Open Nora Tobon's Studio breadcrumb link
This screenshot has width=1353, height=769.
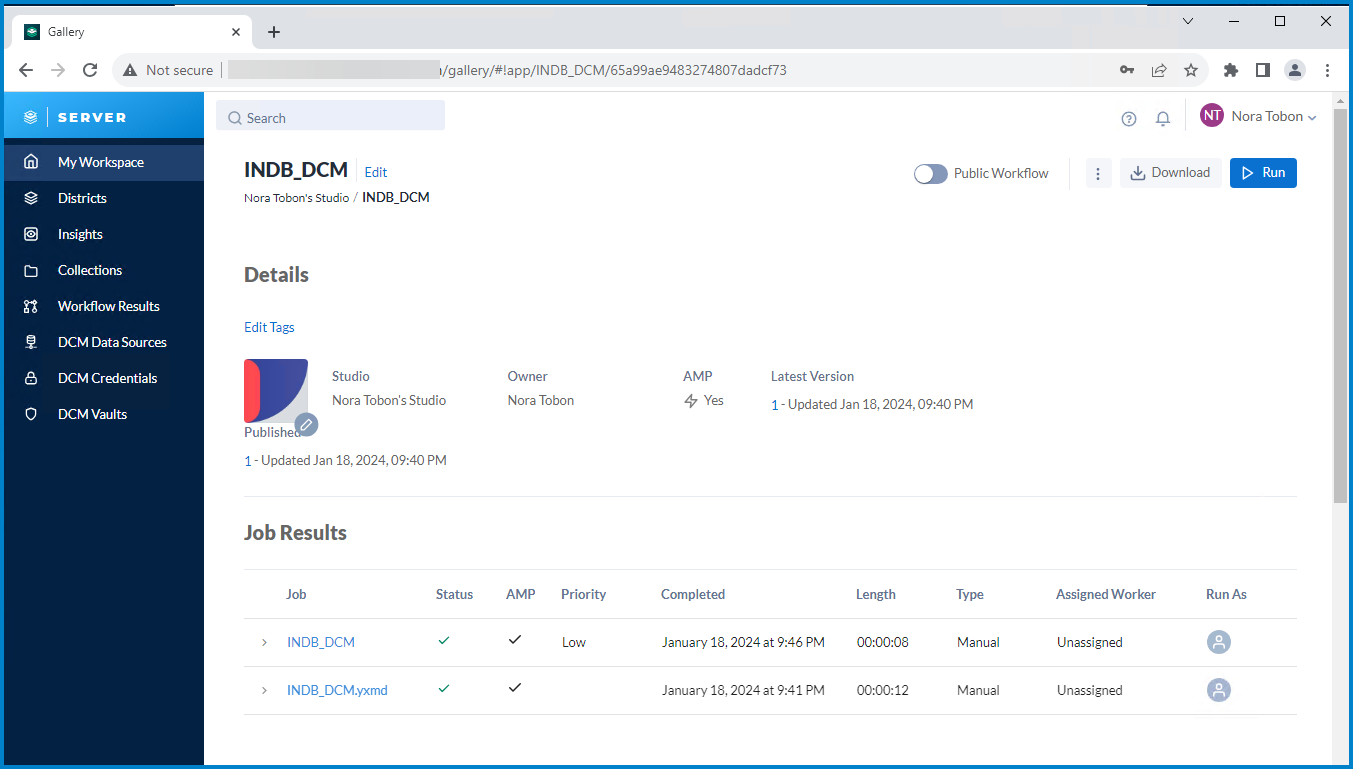point(296,198)
